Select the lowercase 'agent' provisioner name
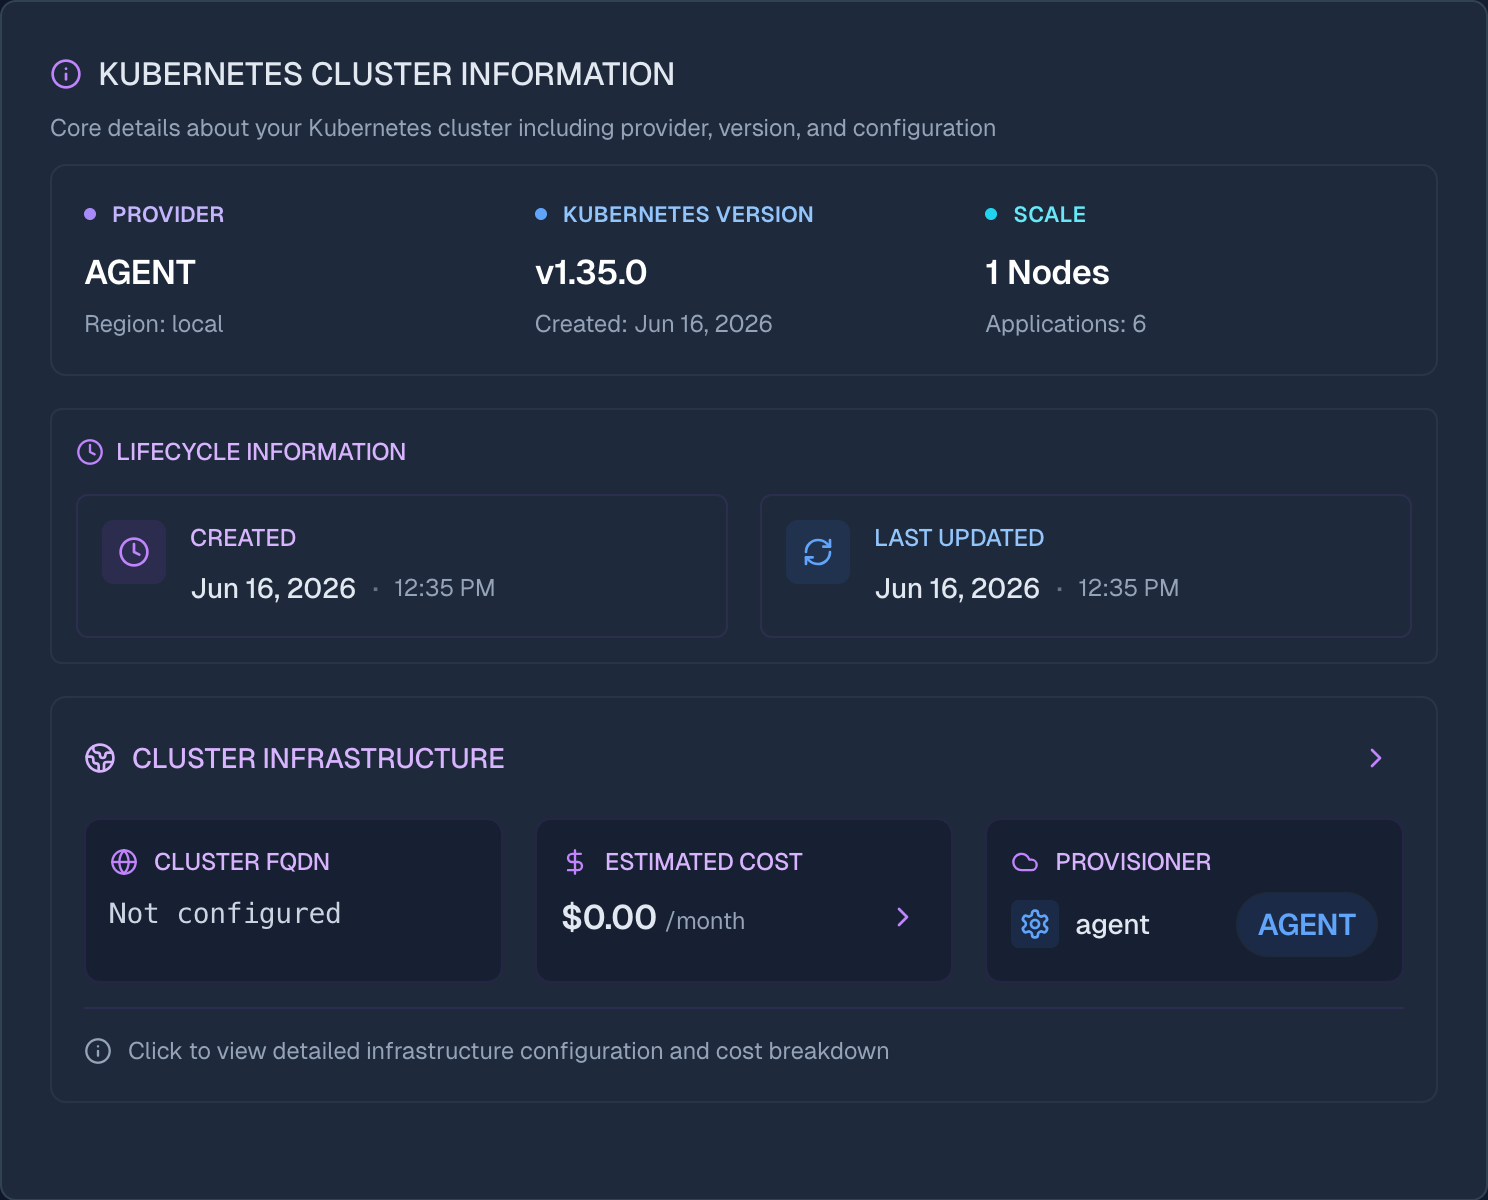This screenshot has width=1488, height=1200. 1112,925
